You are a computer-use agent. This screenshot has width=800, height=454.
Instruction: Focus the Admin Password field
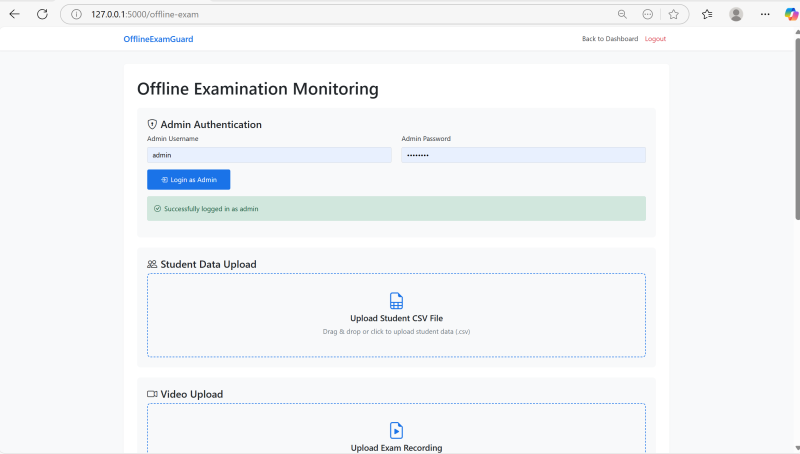tap(523, 155)
